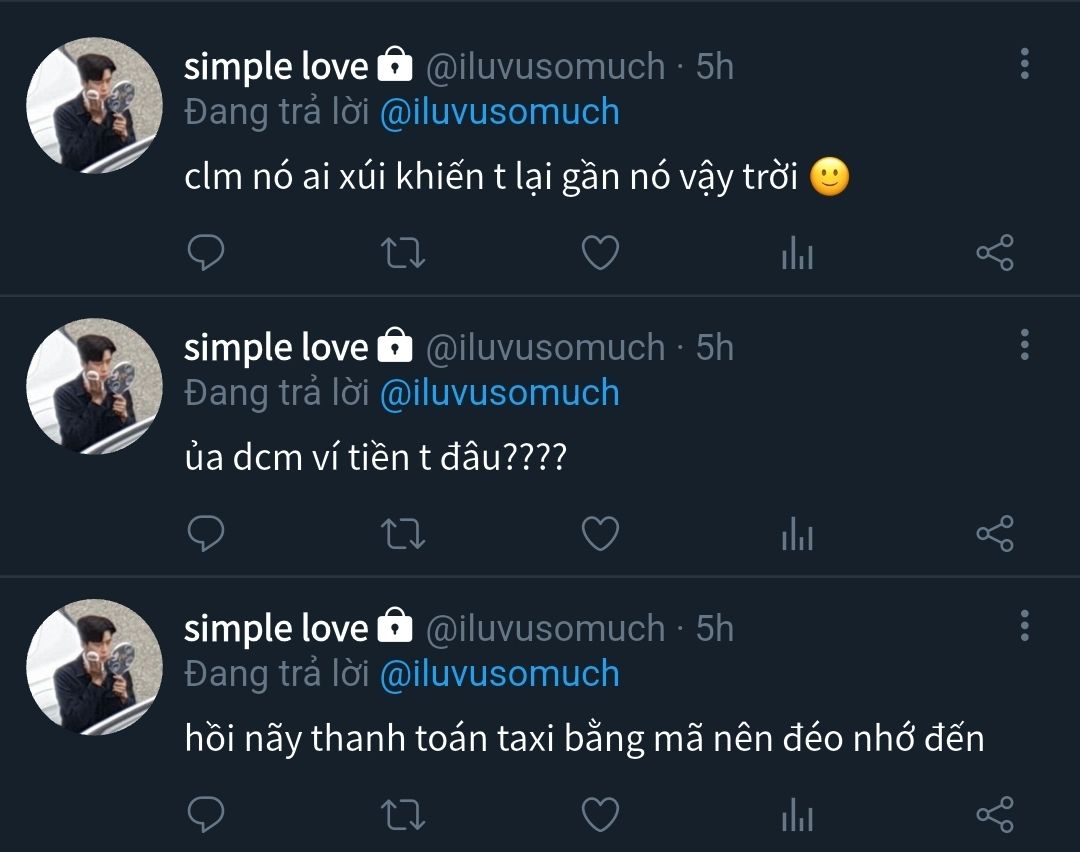Open more options on the 'ví tiền t đâu' tweet
Viewport: 1080px width, 852px height.
pyautogui.click(x=1024, y=345)
